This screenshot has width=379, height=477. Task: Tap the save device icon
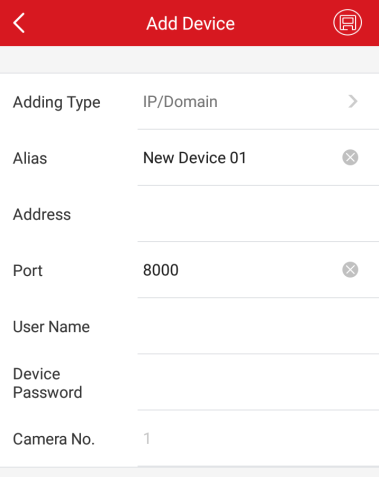pos(347,23)
